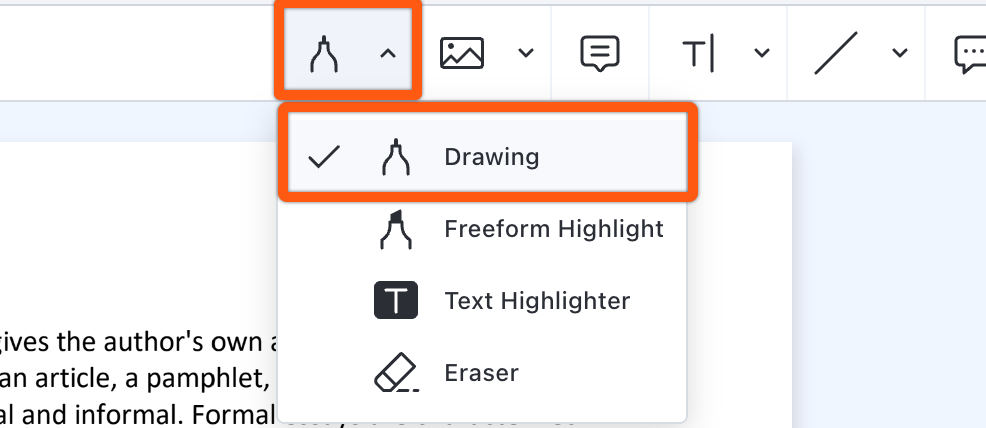Expand the Line tool options chevron
986x428 pixels.
(x=900, y=53)
